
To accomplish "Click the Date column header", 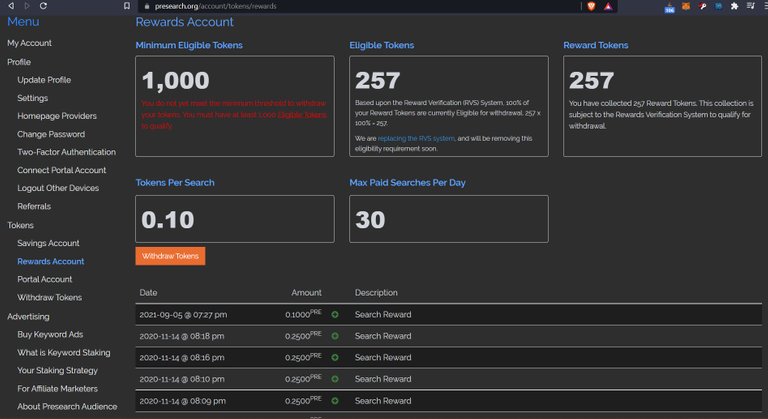I will pos(148,293).
